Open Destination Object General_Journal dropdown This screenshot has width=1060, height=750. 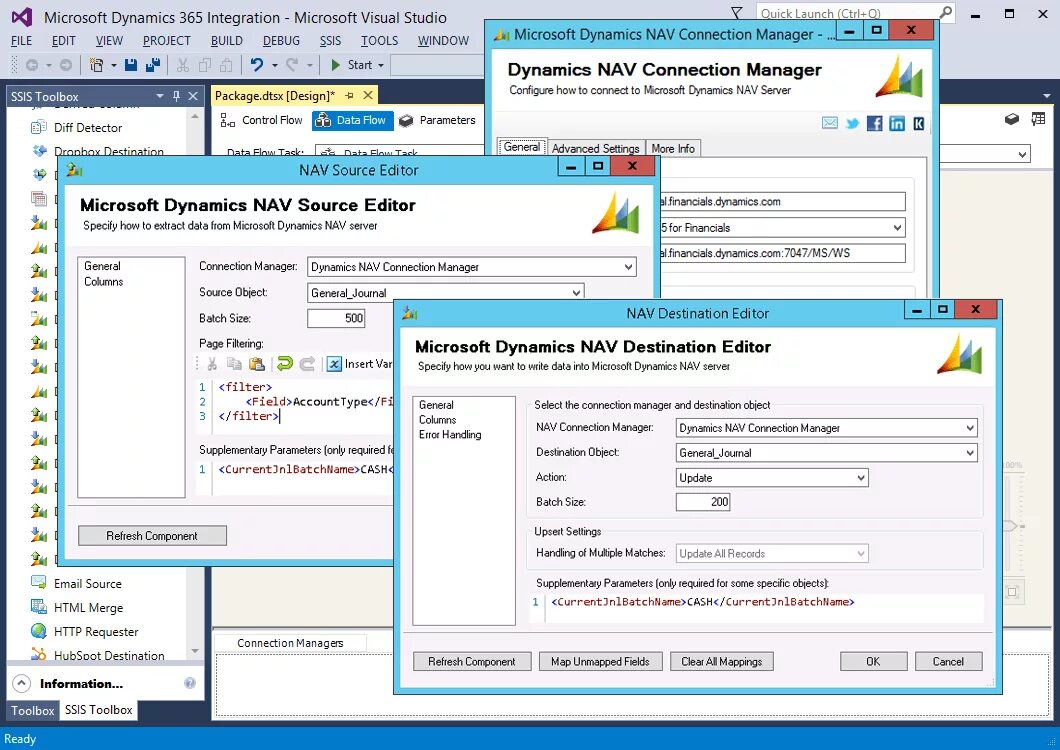point(969,452)
